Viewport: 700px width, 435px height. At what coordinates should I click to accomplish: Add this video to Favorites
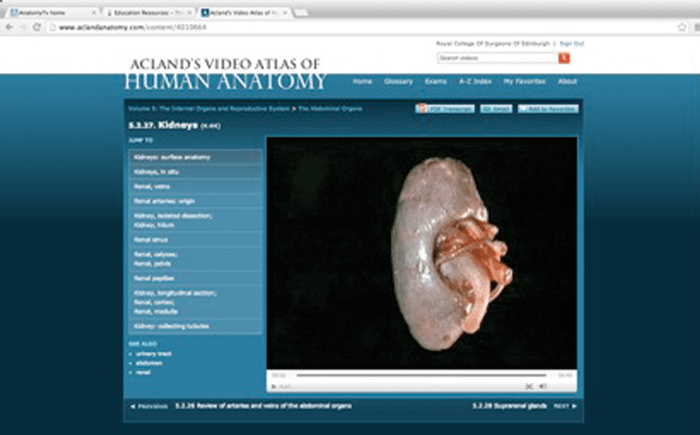click(x=547, y=108)
